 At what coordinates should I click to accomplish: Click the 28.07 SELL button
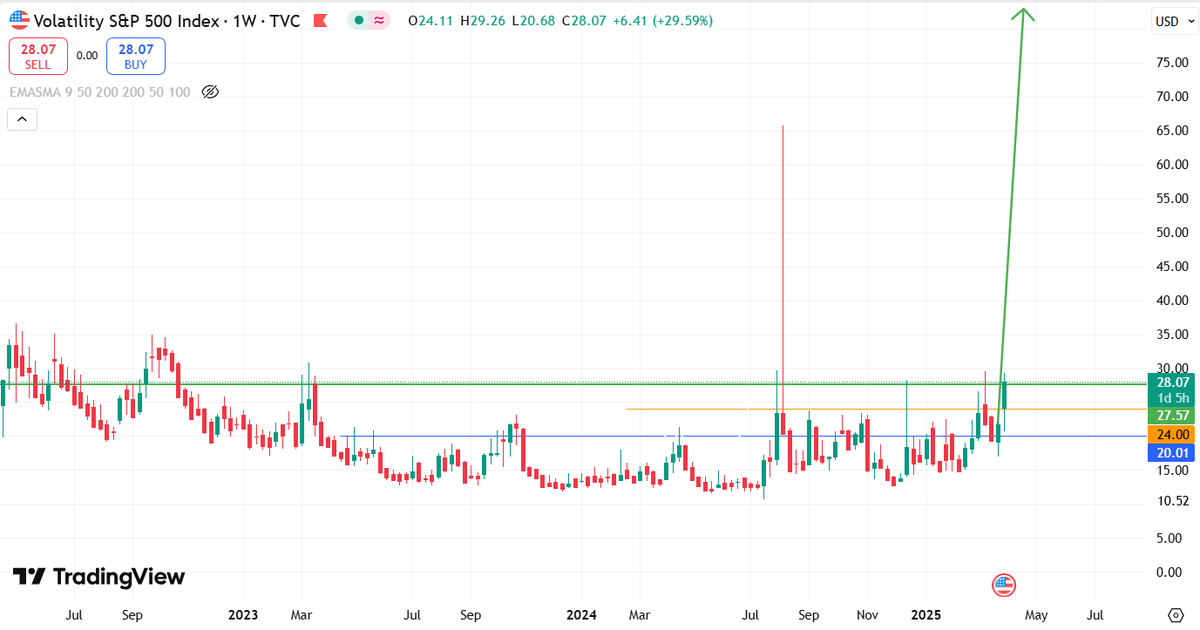point(38,56)
